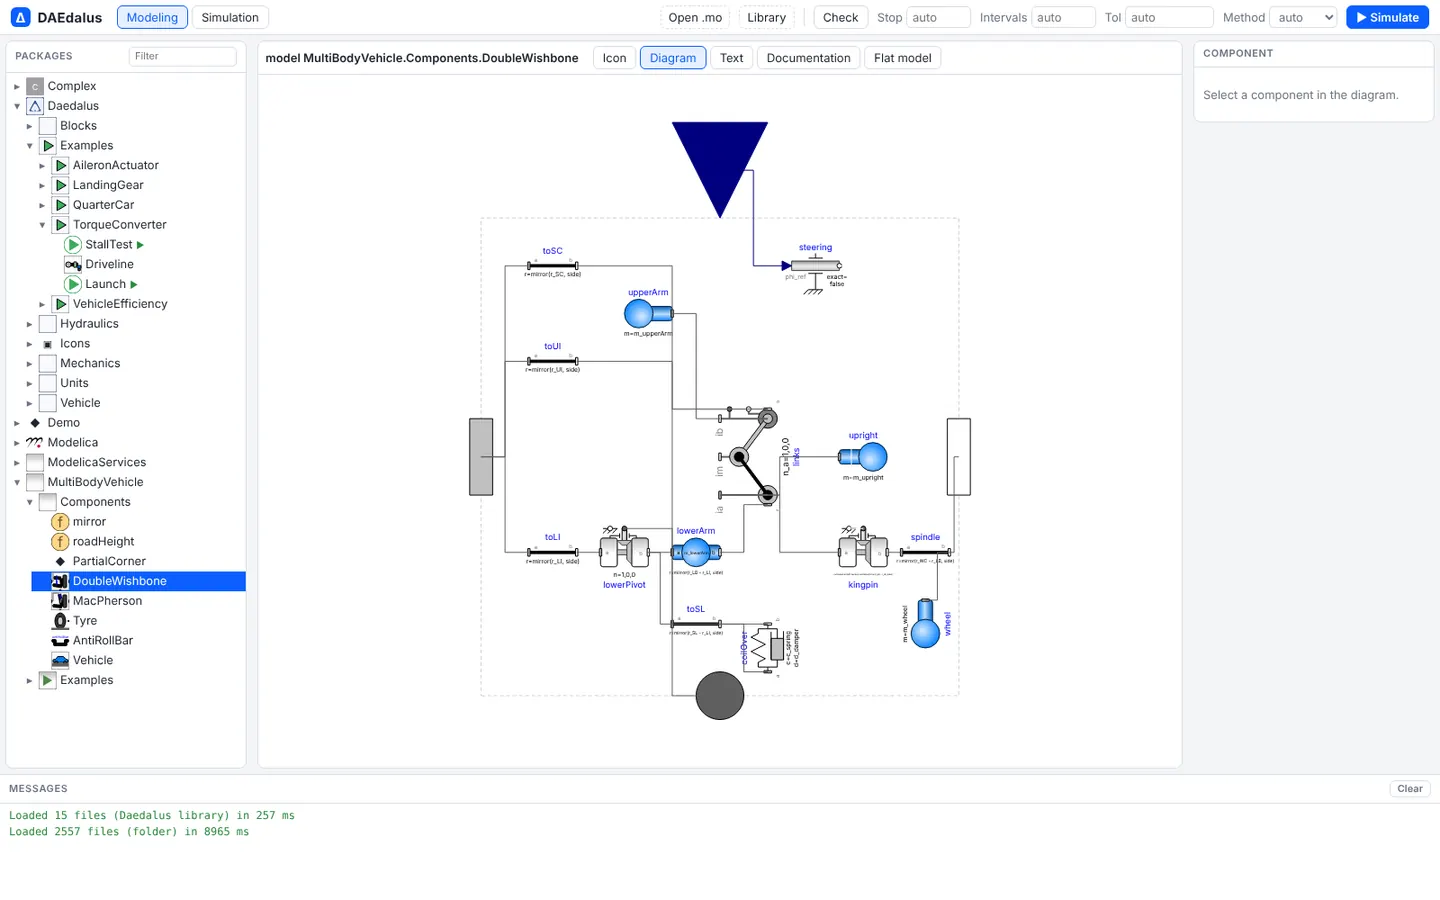Image resolution: width=1440 pixels, height=900 pixels.
Task: Click the Tyre model icon in tree
Action: tap(60, 621)
